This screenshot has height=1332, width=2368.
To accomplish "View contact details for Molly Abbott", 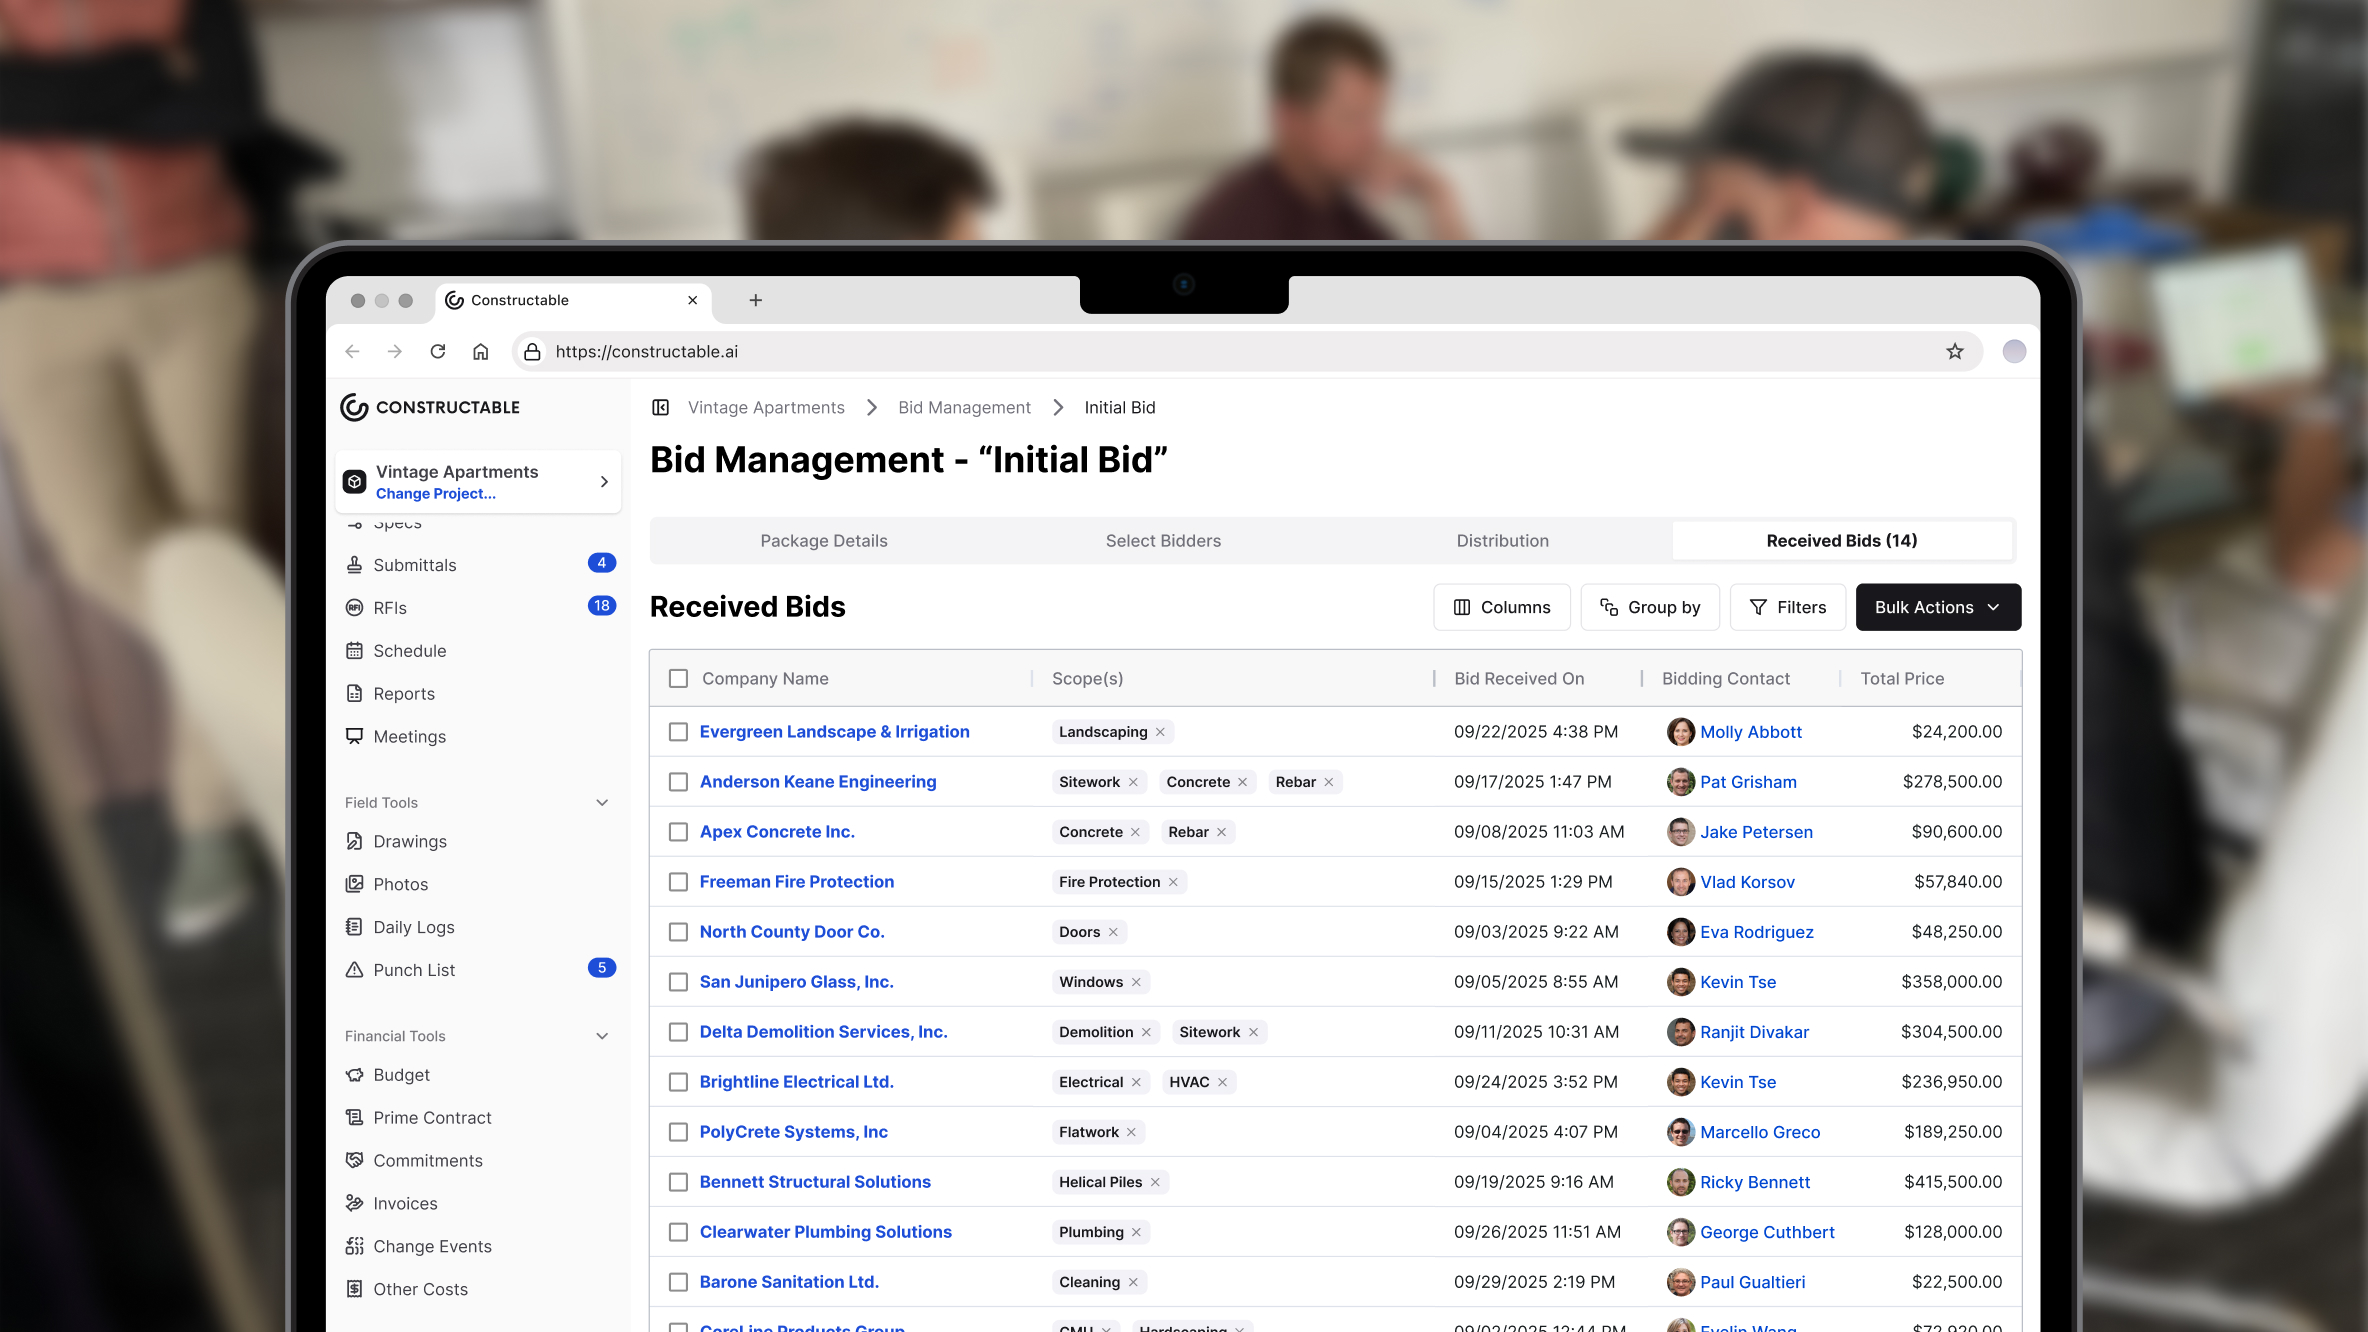I will click(1751, 731).
